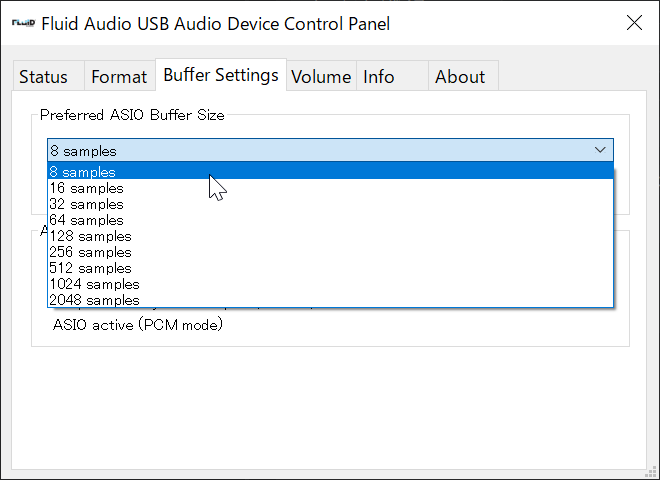Click the Preferred ASIO Buffer Size combo box
Viewport: 660px width, 480px height.
330,150
